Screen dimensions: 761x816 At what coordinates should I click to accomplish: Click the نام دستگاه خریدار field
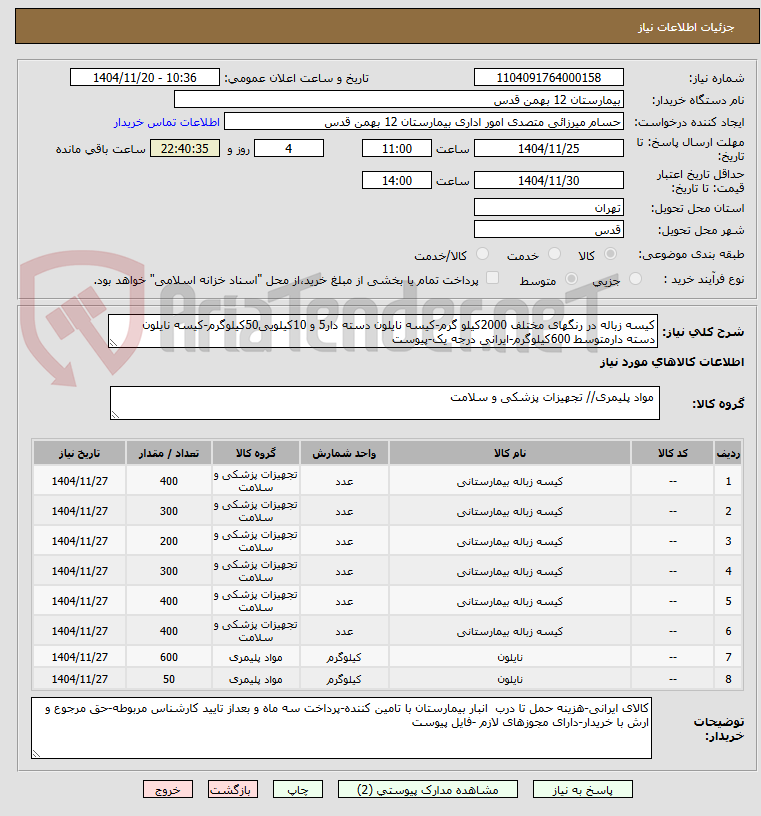click(399, 99)
